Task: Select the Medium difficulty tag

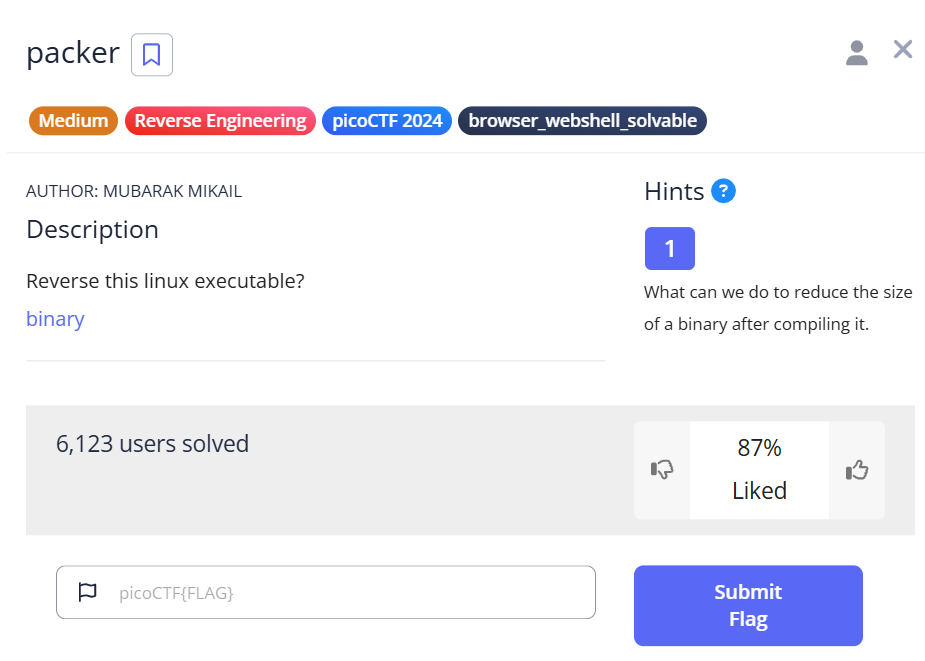Action: click(73, 121)
